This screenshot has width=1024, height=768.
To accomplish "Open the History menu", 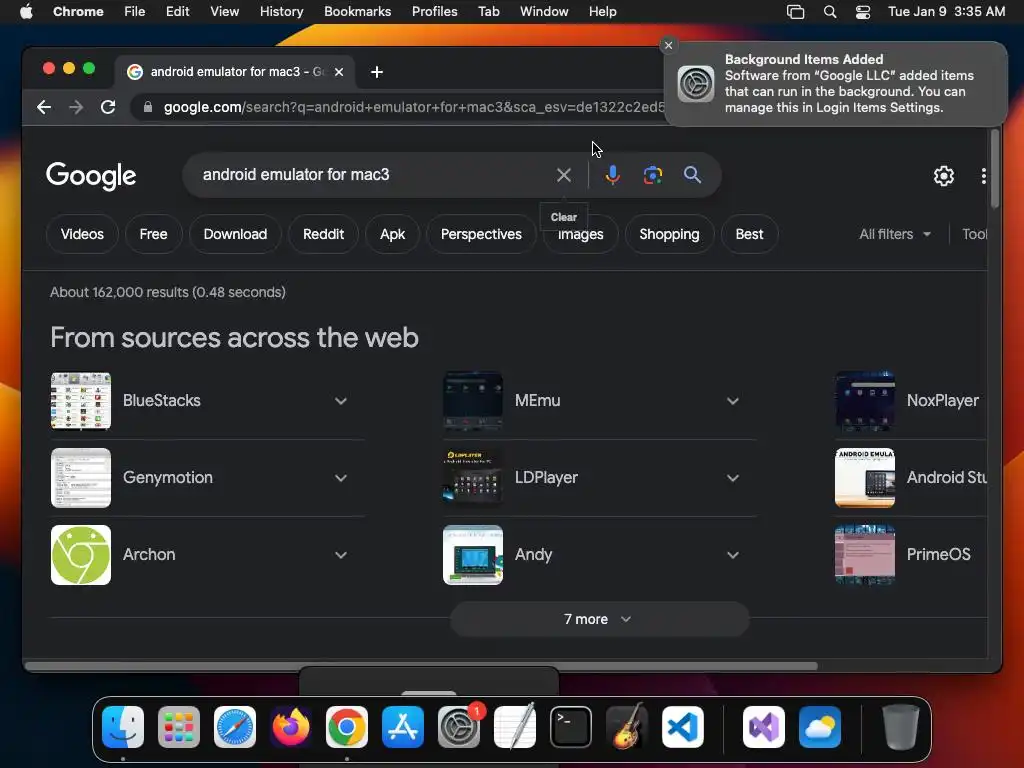I will (x=281, y=12).
